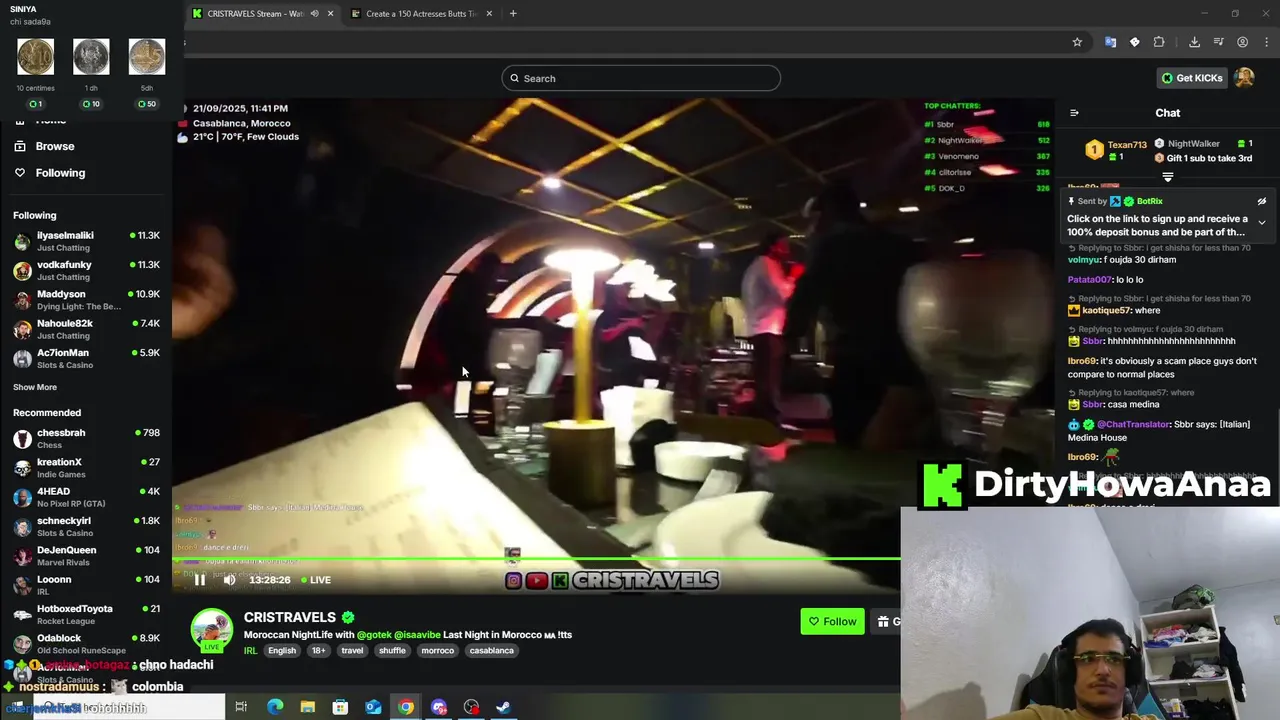Click the Get KICKs button
The width and height of the screenshot is (1280, 720).
[x=1192, y=78]
